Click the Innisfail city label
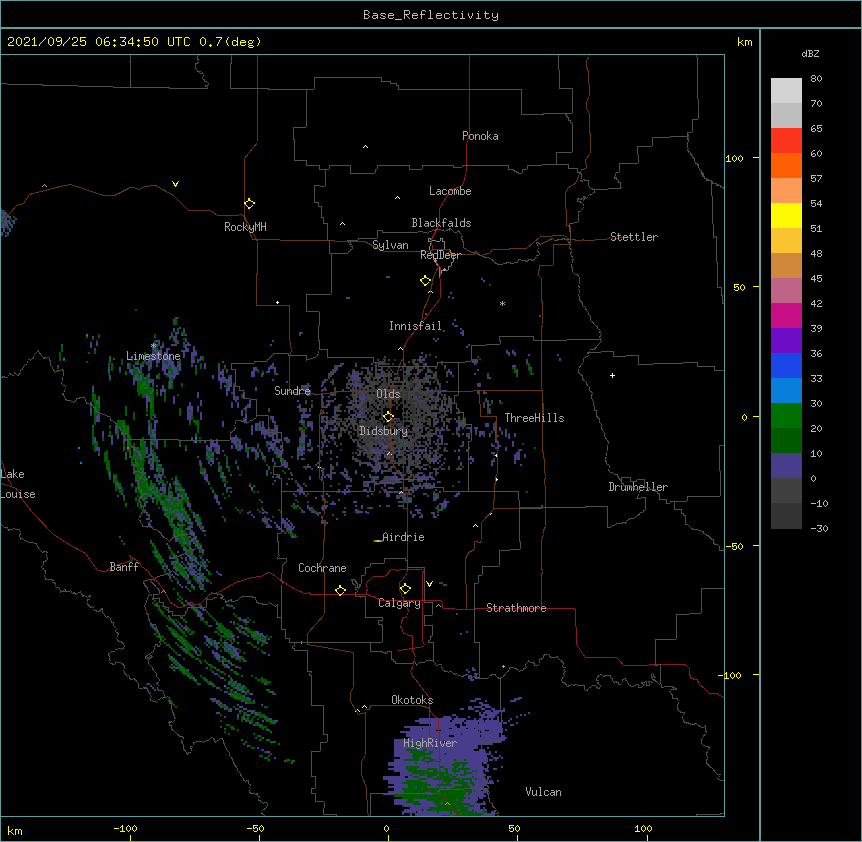 tap(415, 326)
